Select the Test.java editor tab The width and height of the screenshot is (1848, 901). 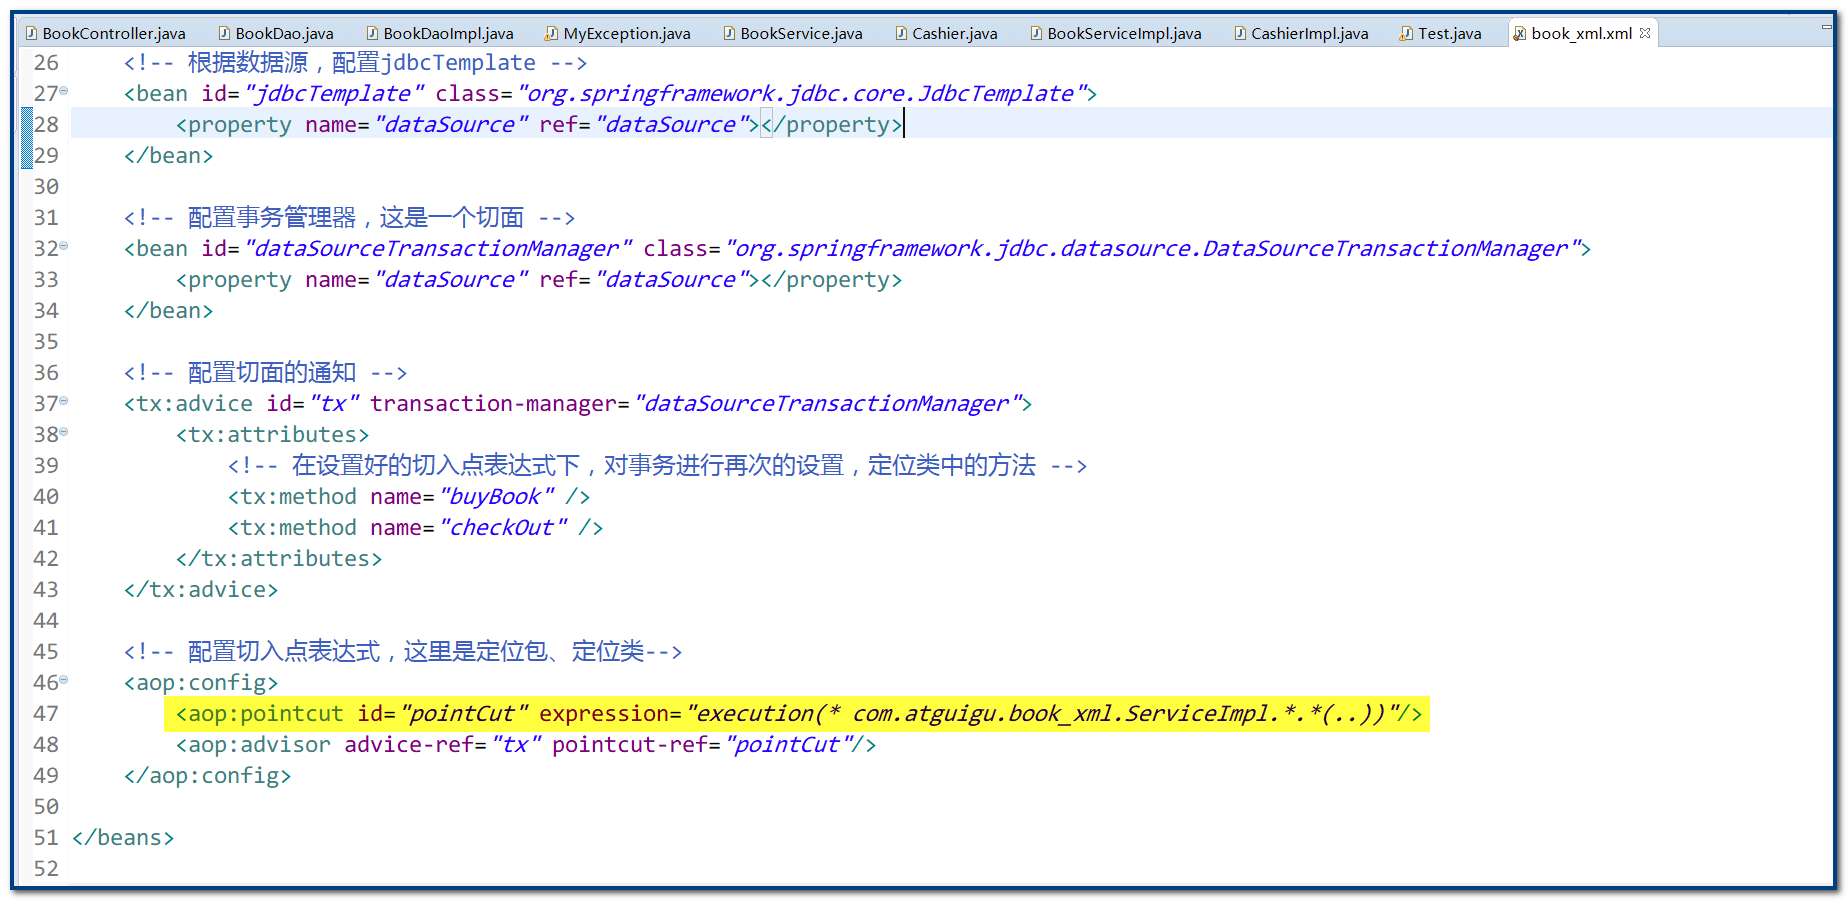(x=1441, y=33)
